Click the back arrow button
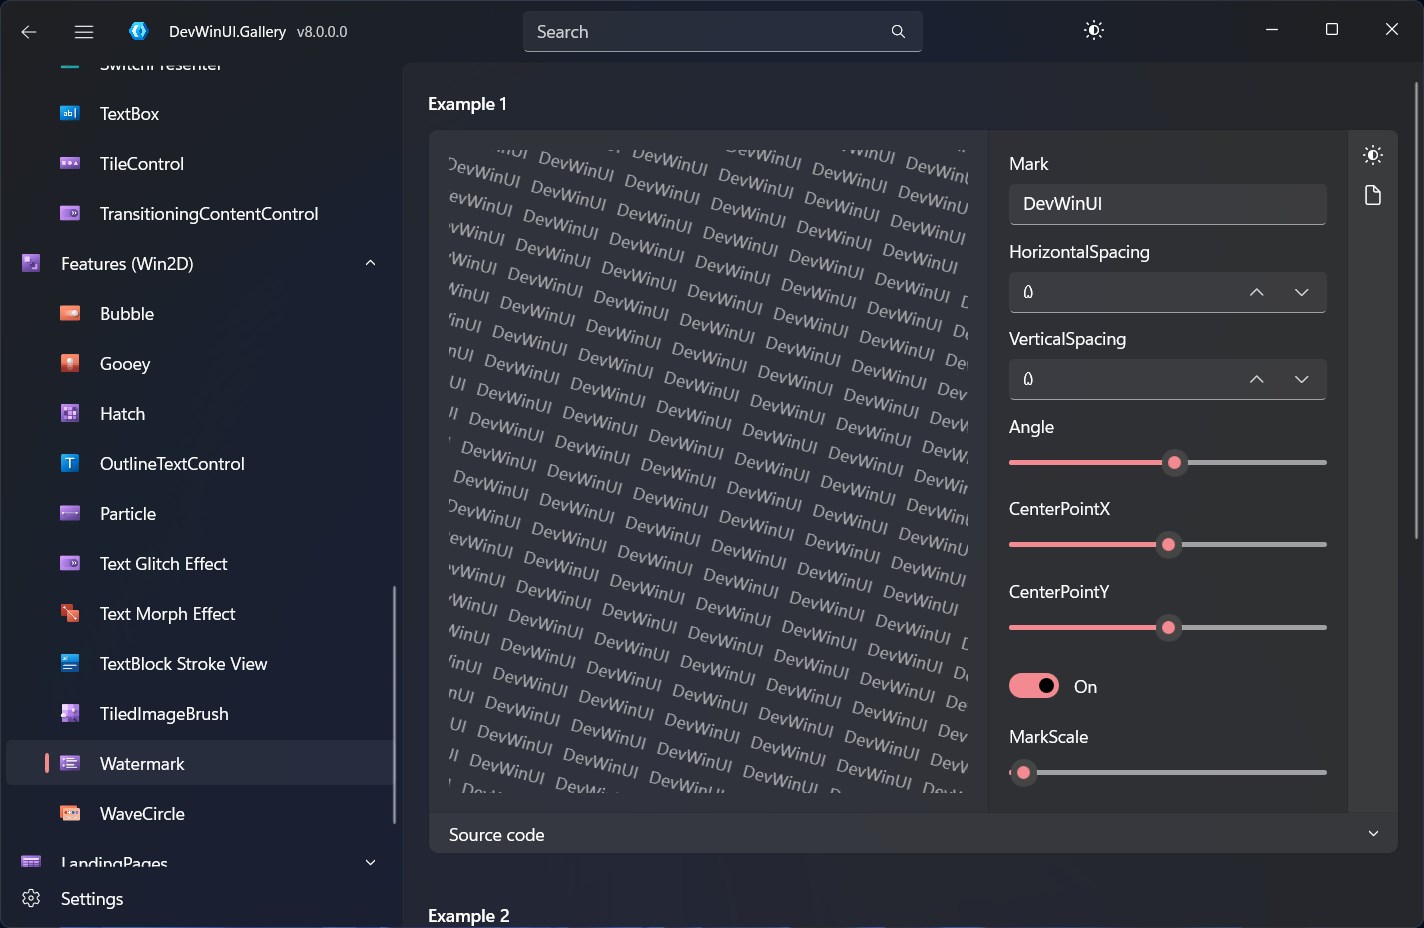 click(x=29, y=32)
